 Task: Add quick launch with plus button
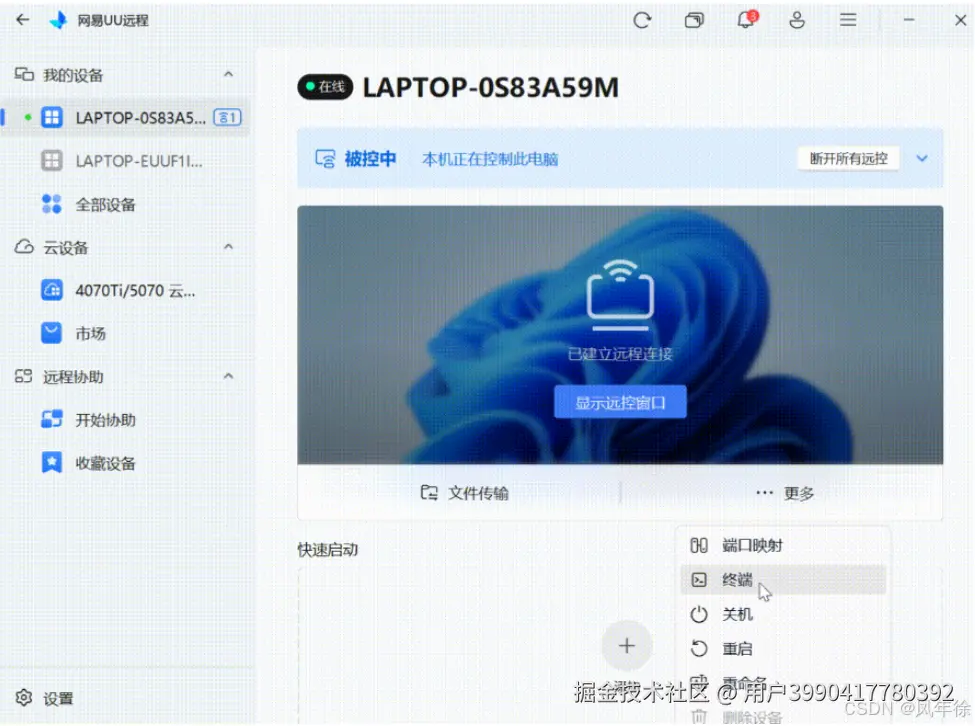tap(626, 646)
